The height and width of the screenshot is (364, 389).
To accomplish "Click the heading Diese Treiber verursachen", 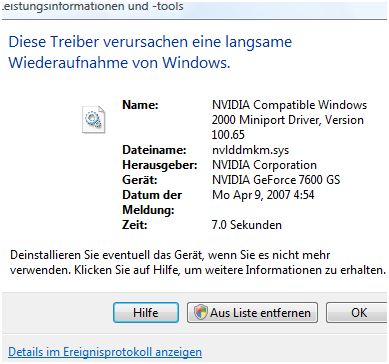I will coord(150,52).
